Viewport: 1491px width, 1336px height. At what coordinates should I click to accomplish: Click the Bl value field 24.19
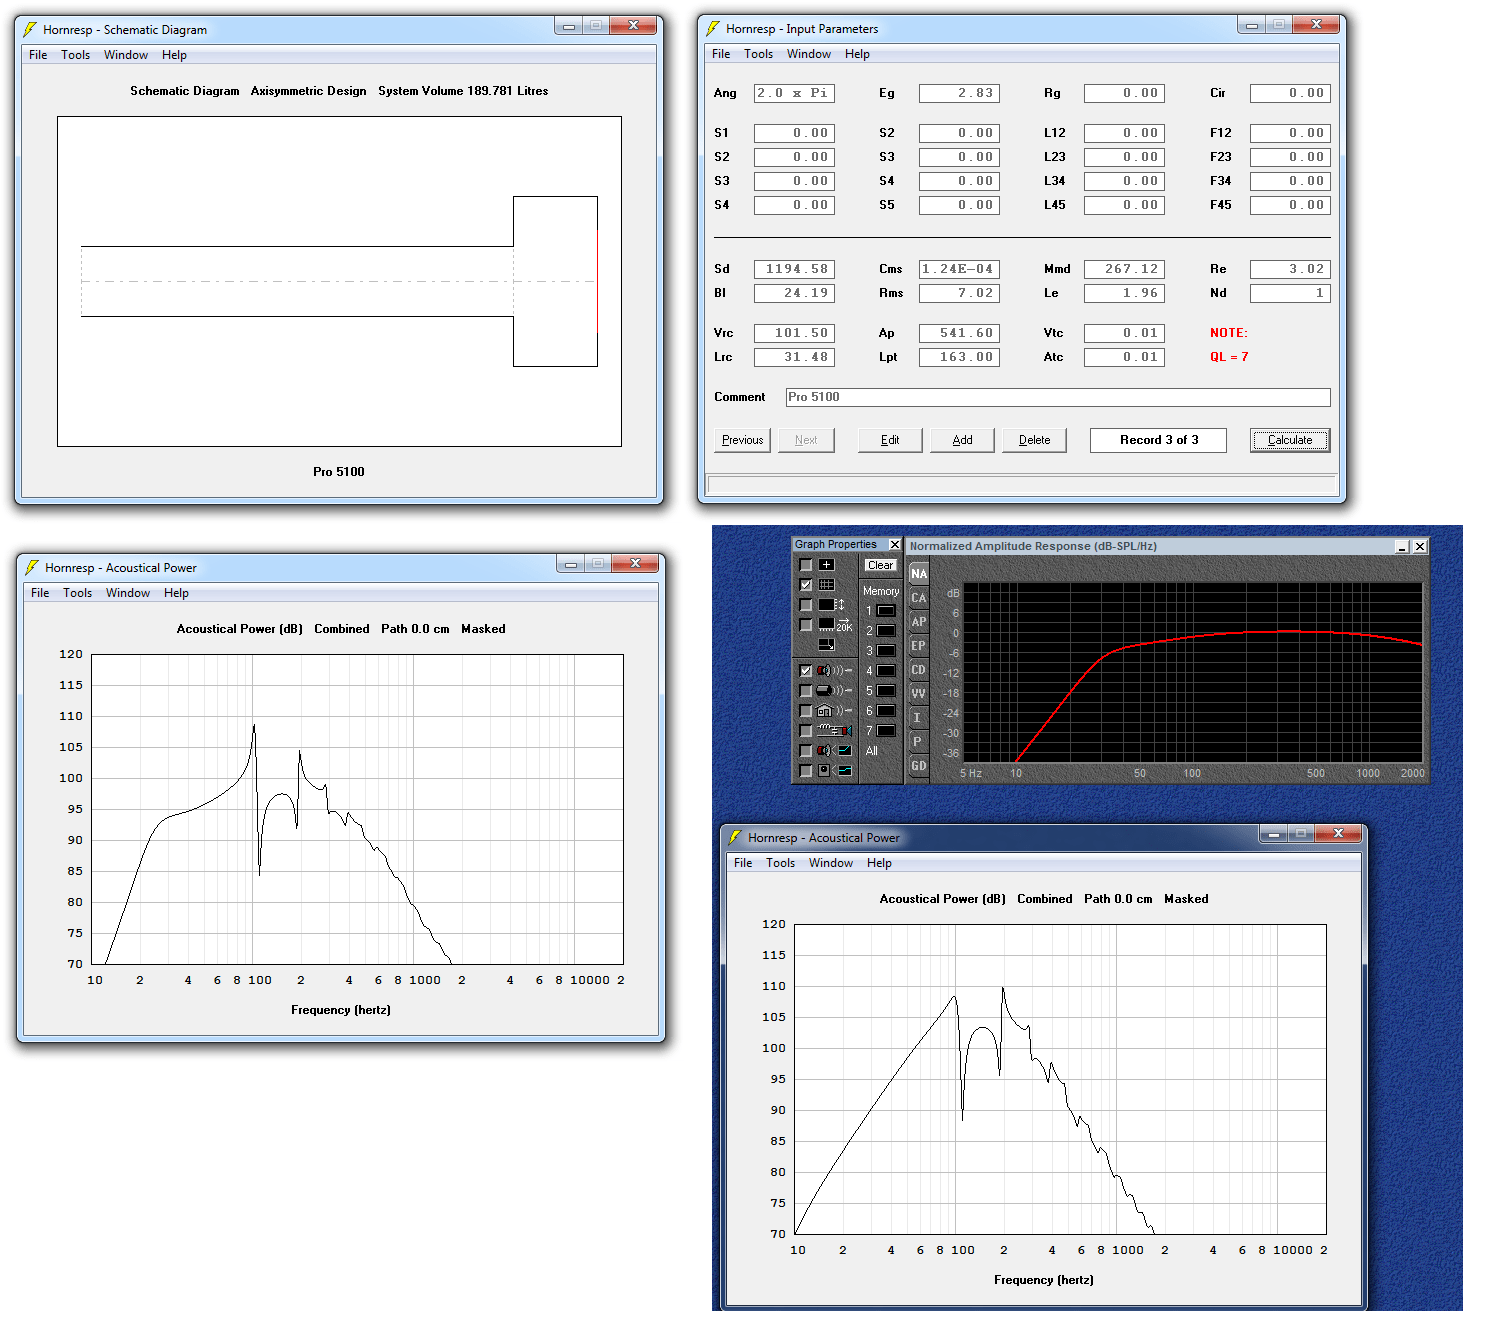(x=794, y=293)
